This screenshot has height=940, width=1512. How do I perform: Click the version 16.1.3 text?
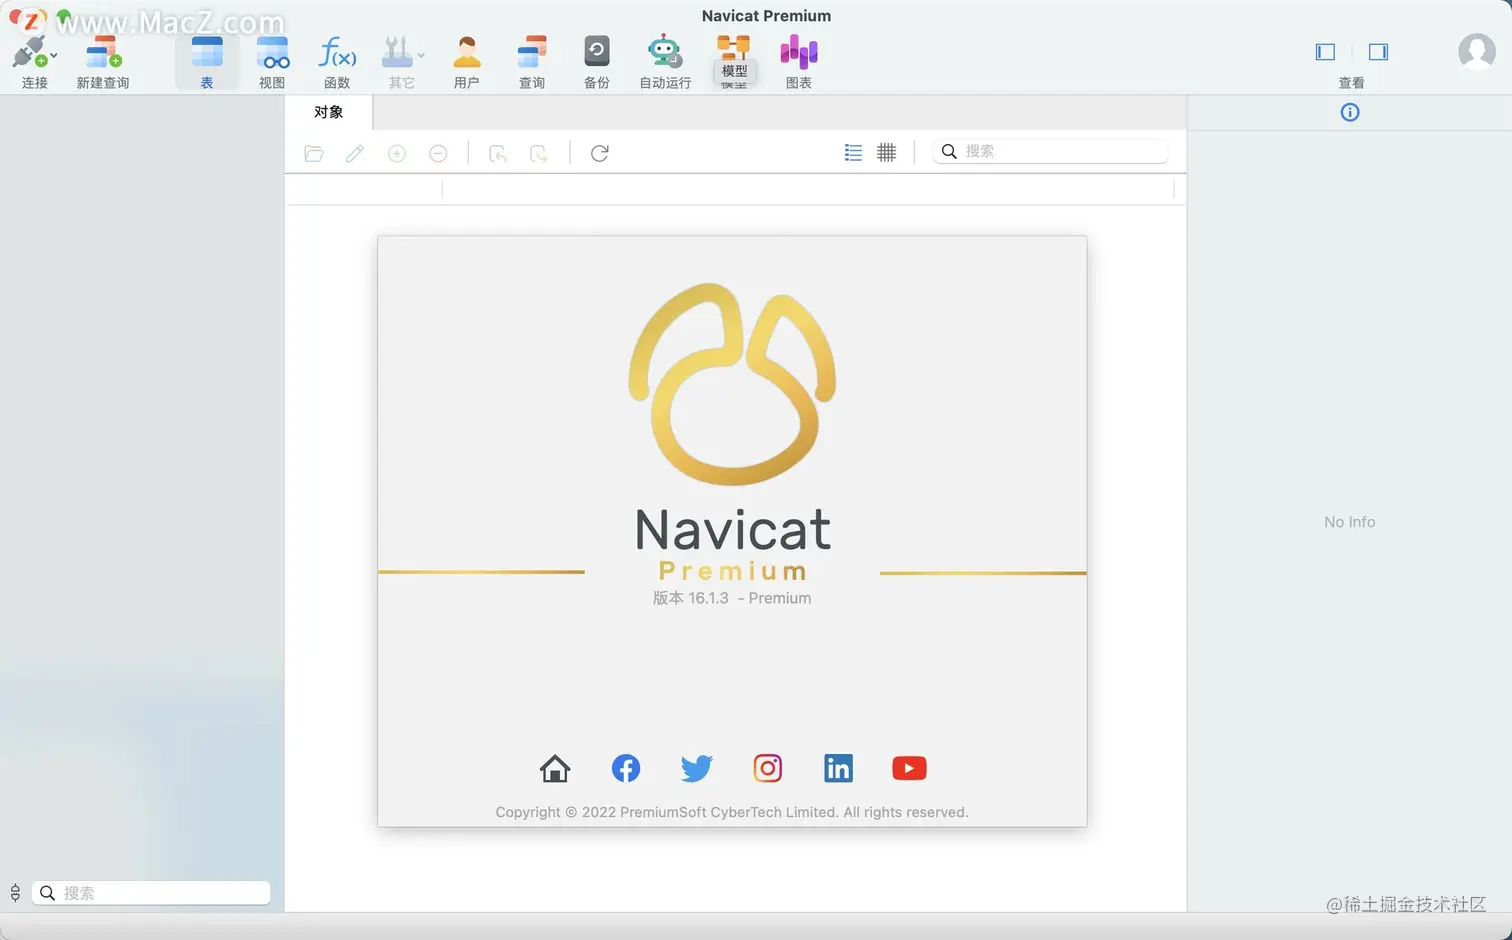tap(732, 598)
